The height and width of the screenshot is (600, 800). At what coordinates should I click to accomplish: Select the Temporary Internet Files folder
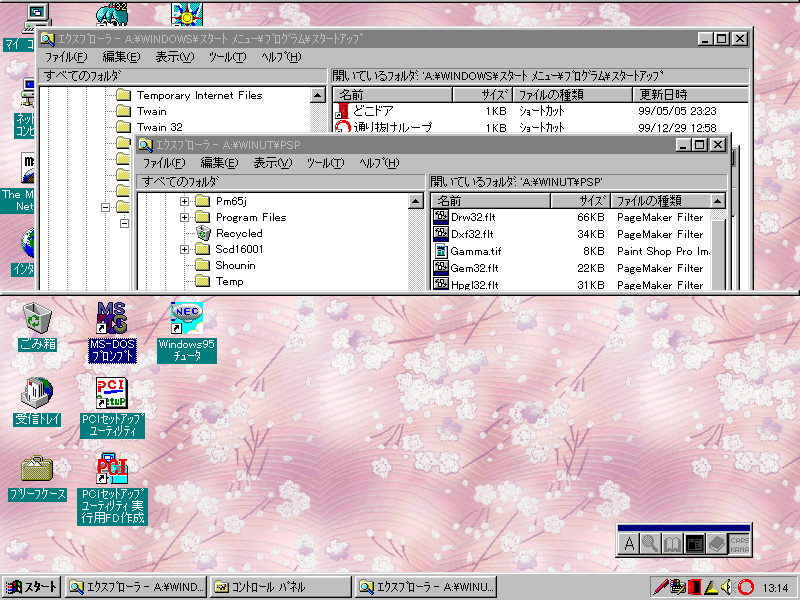coord(199,95)
